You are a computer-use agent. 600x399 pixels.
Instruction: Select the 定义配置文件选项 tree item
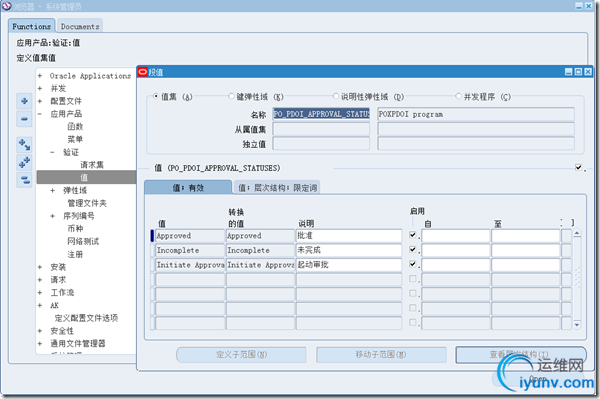tap(86, 318)
